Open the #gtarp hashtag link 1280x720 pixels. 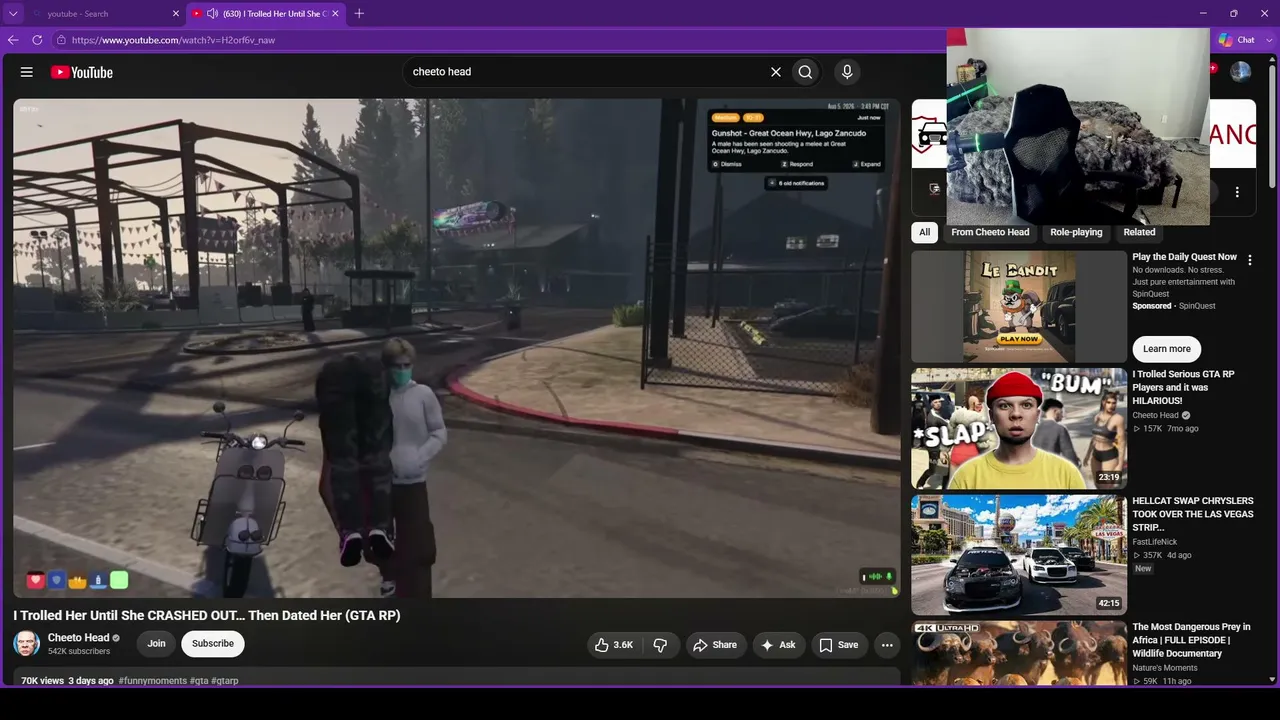(225, 681)
